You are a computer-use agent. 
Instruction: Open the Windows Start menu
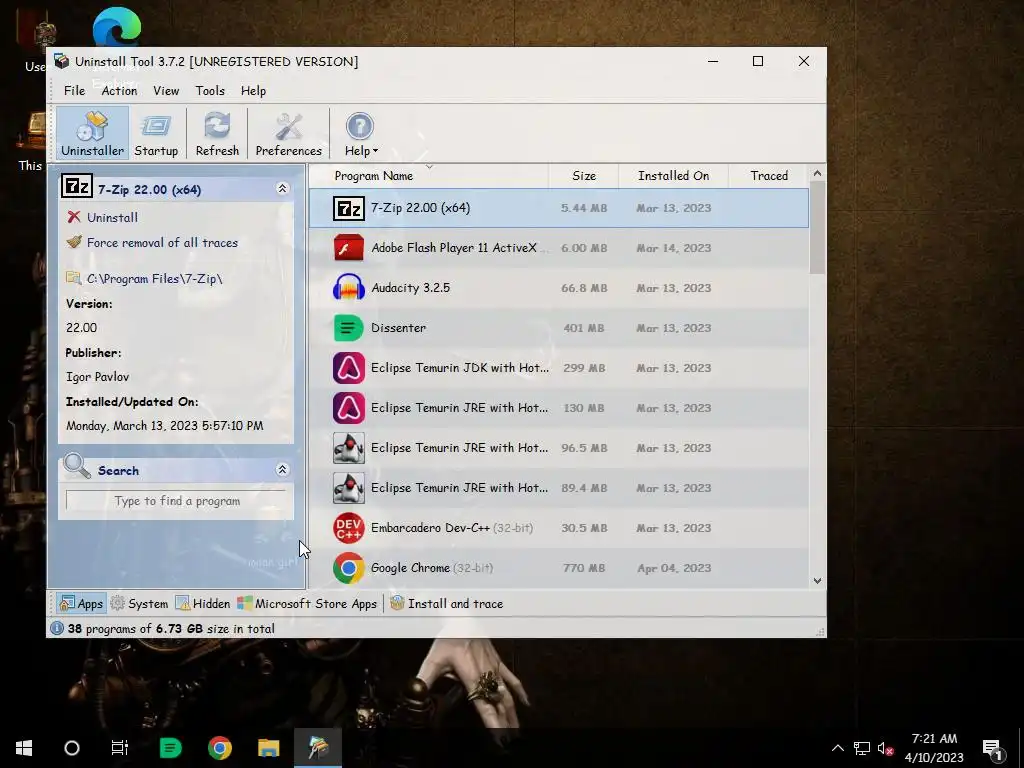(24, 748)
